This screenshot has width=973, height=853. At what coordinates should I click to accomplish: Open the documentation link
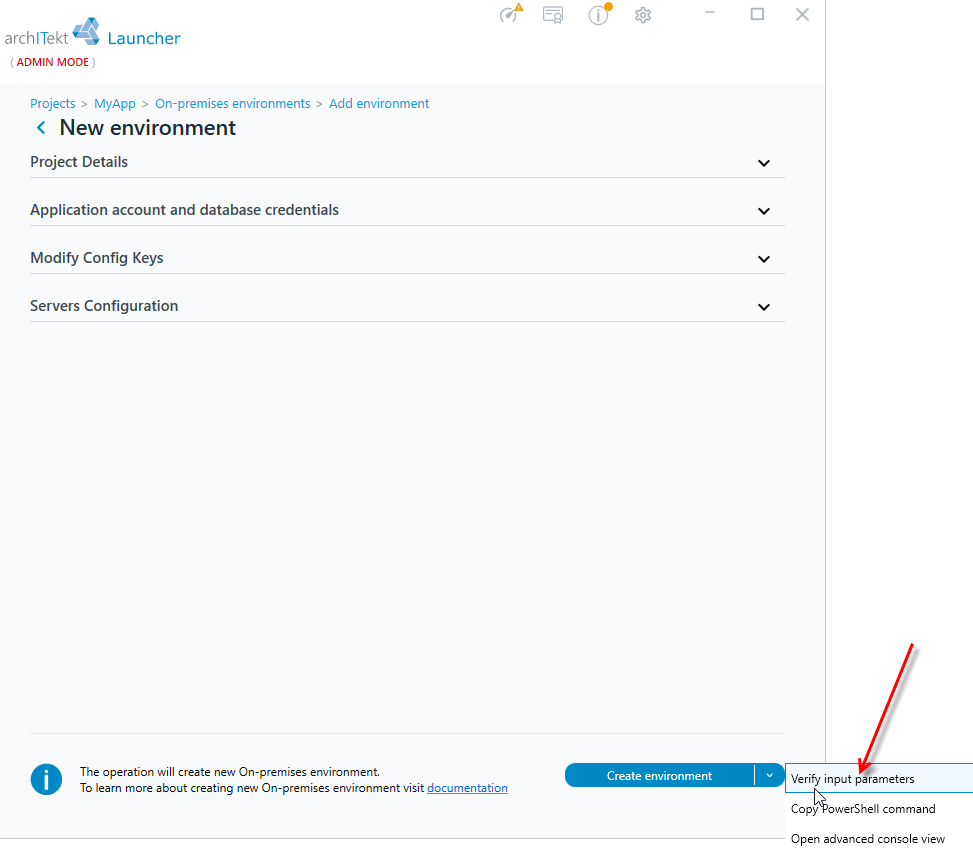467,788
